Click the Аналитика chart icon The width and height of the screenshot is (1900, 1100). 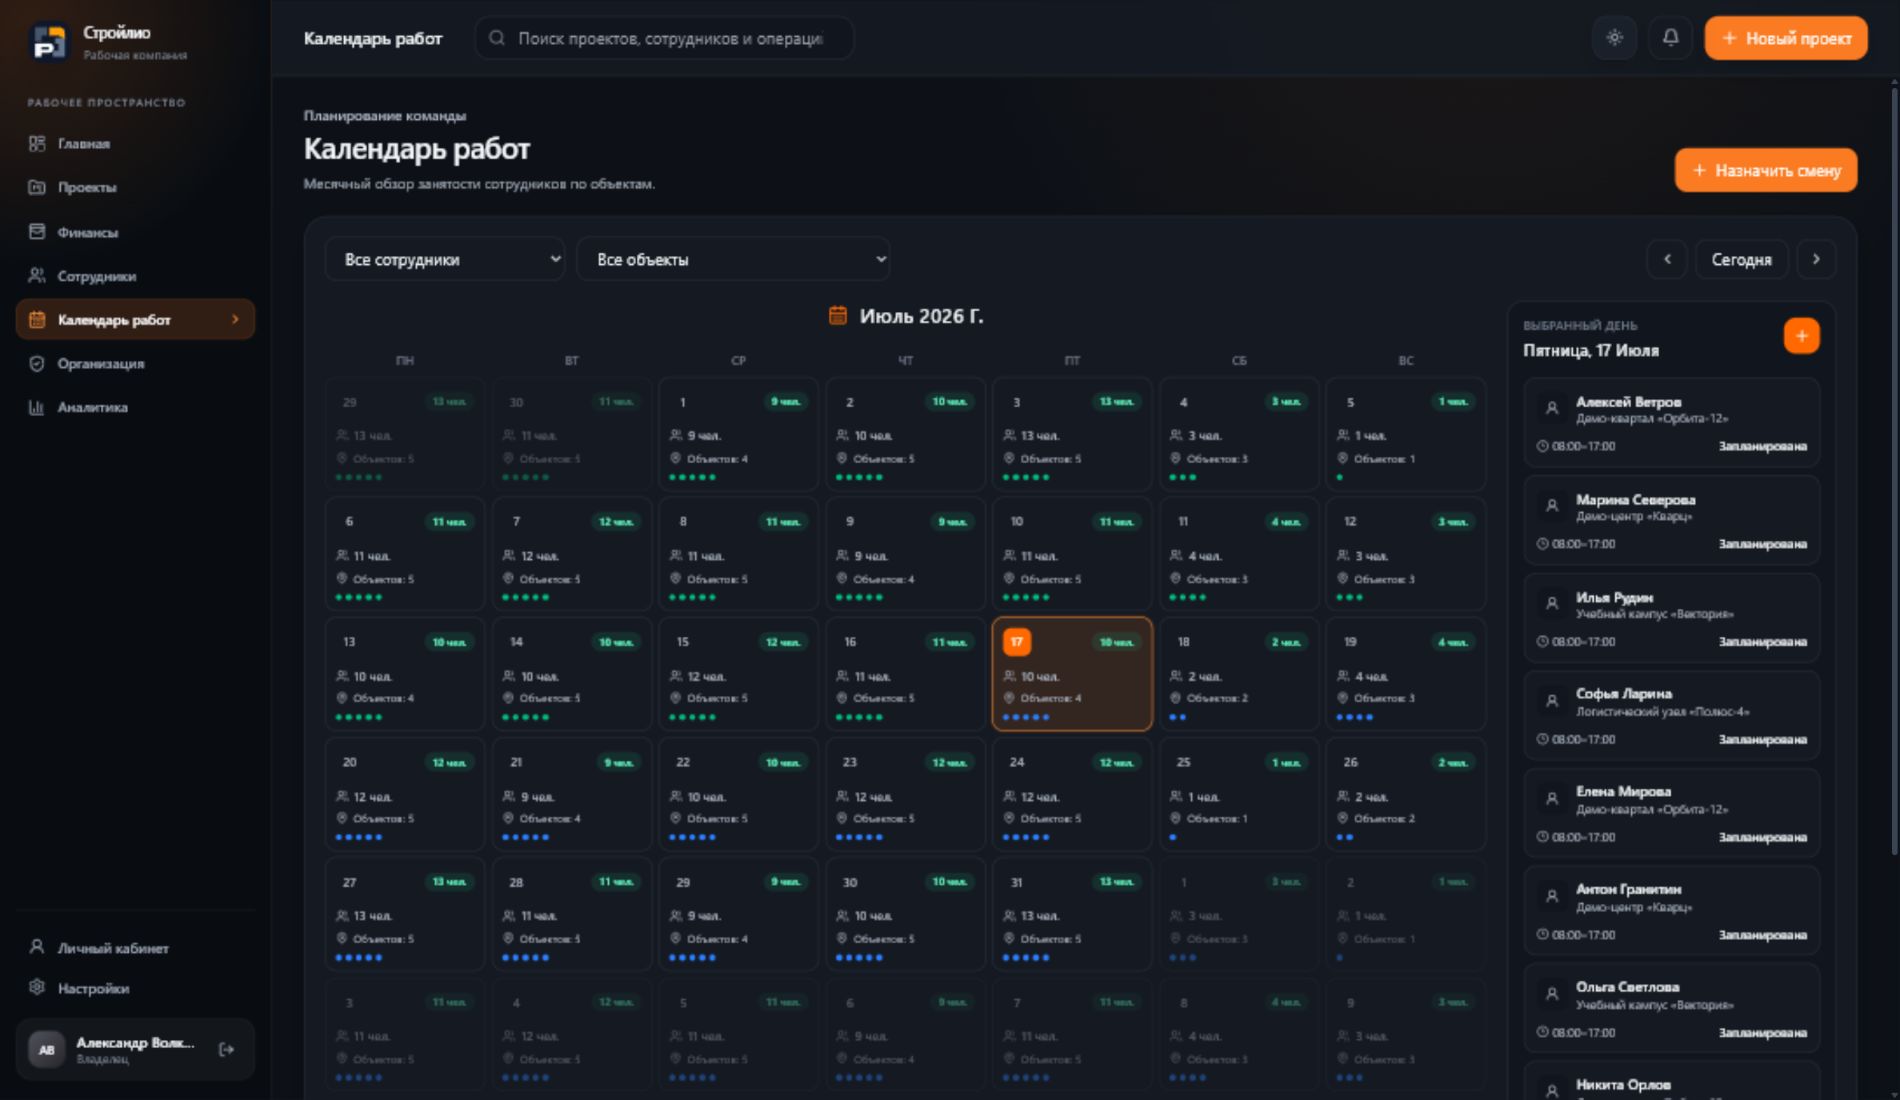37,407
